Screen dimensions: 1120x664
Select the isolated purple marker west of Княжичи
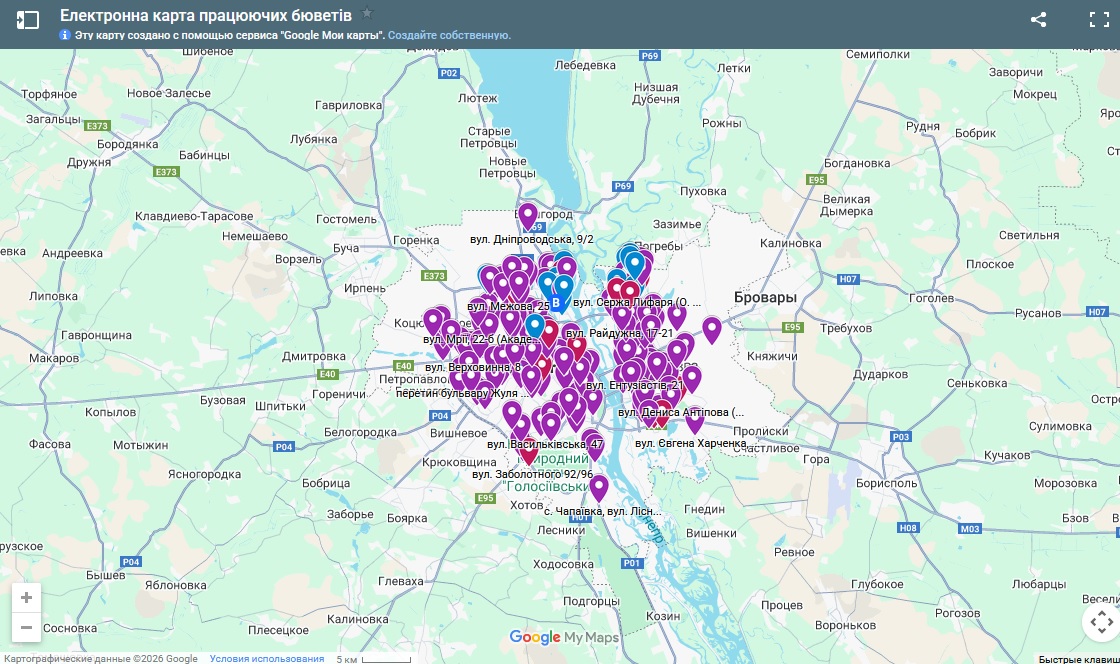pyautogui.click(x=711, y=329)
